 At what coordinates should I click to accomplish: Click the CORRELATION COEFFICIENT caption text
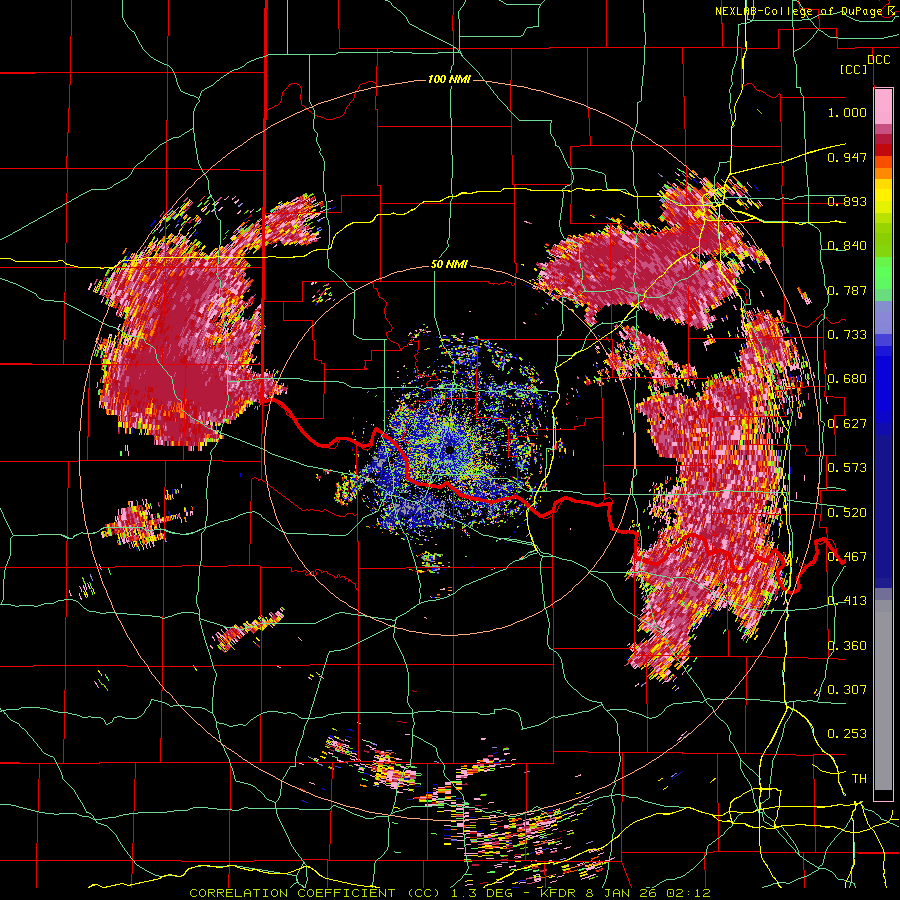(292, 893)
